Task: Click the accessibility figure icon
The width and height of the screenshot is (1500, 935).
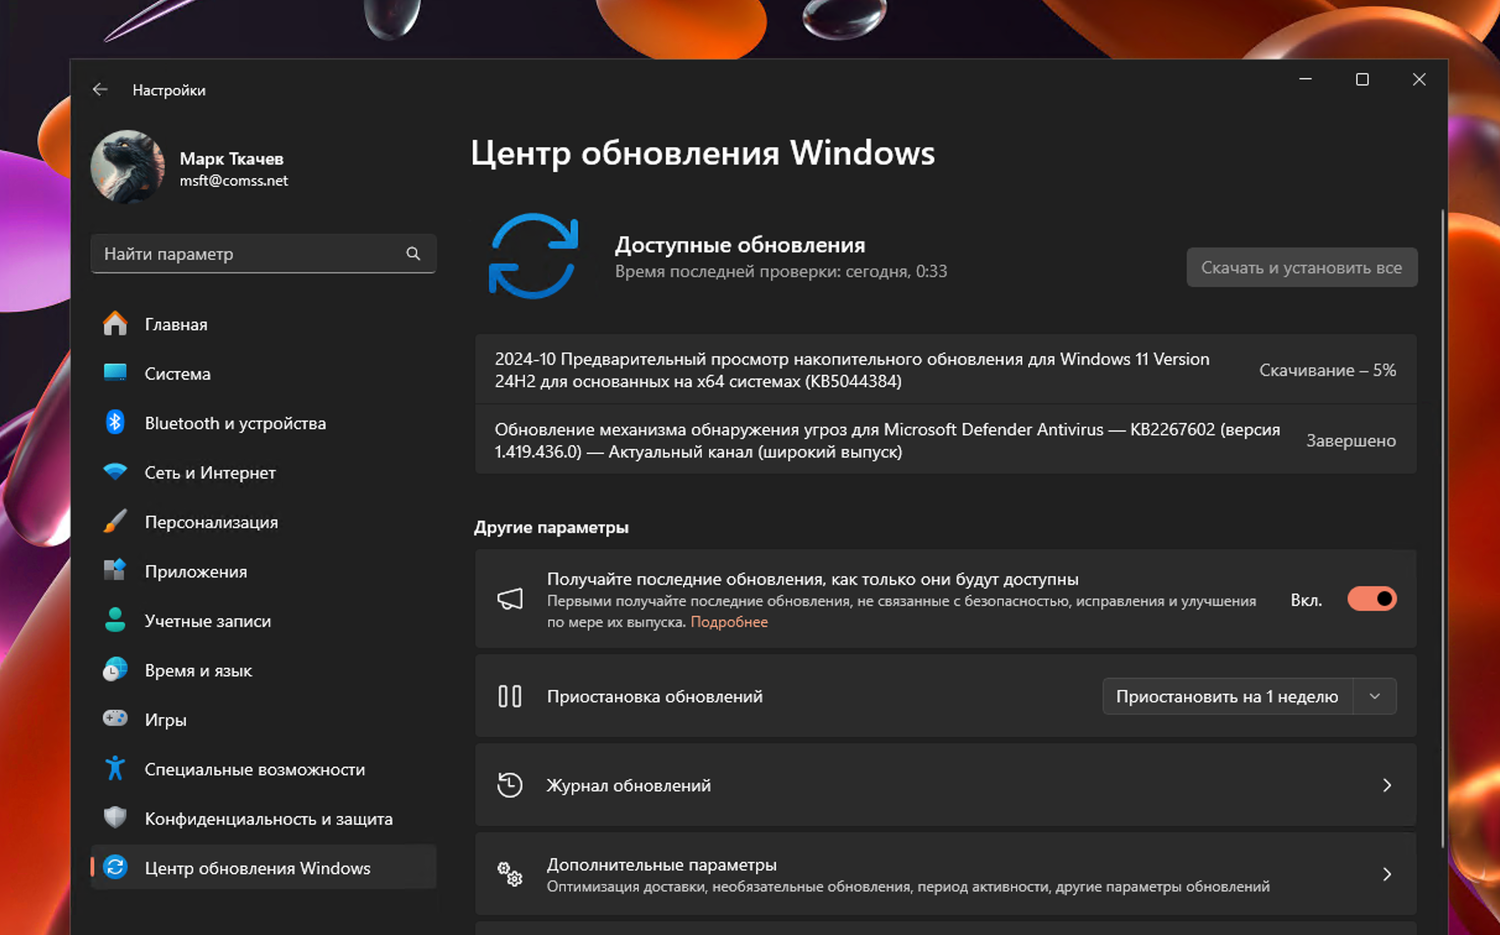Action: (115, 768)
